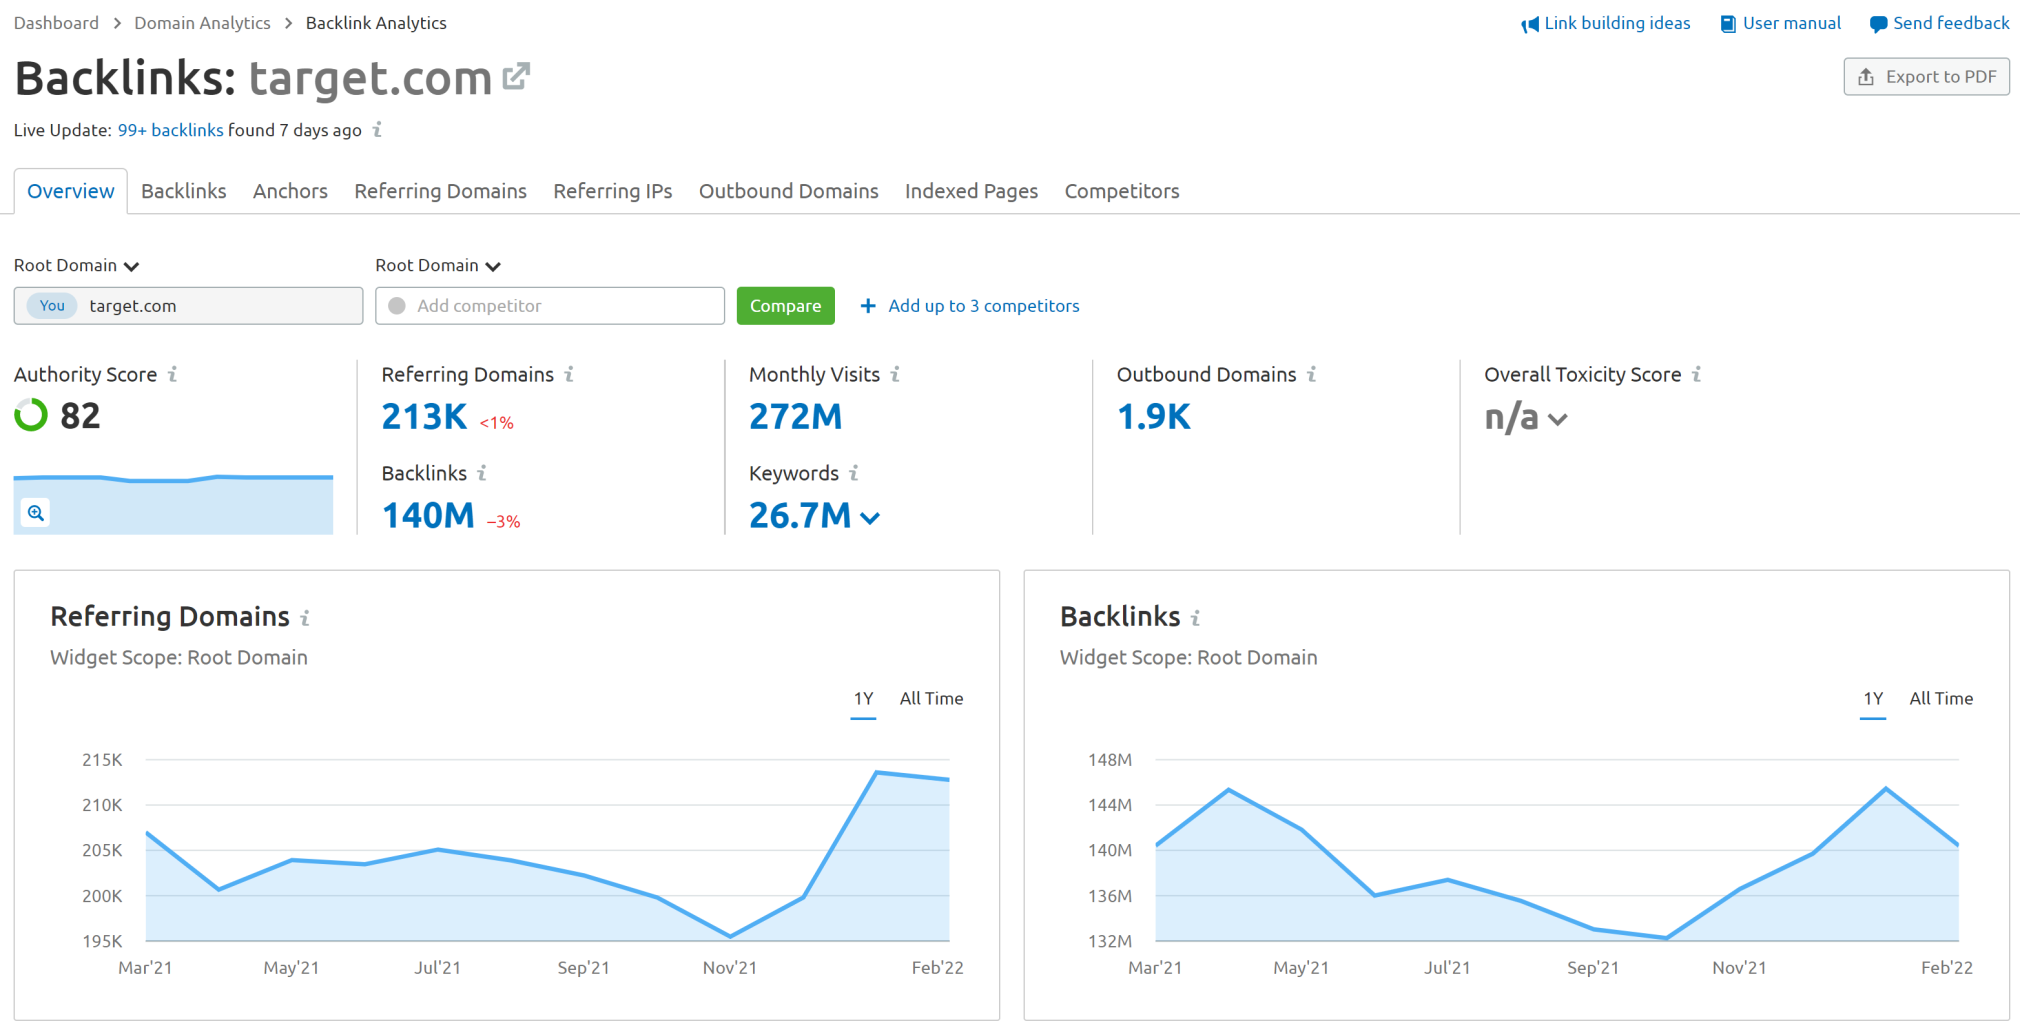This screenshot has width=2020, height=1030.
Task: Click the green Compare button
Action: [786, 306]
